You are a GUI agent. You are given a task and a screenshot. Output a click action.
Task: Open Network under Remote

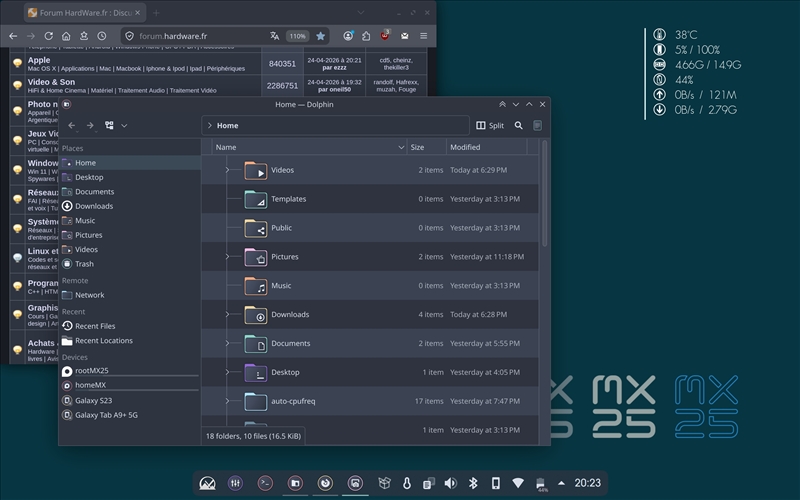point(130,295)
